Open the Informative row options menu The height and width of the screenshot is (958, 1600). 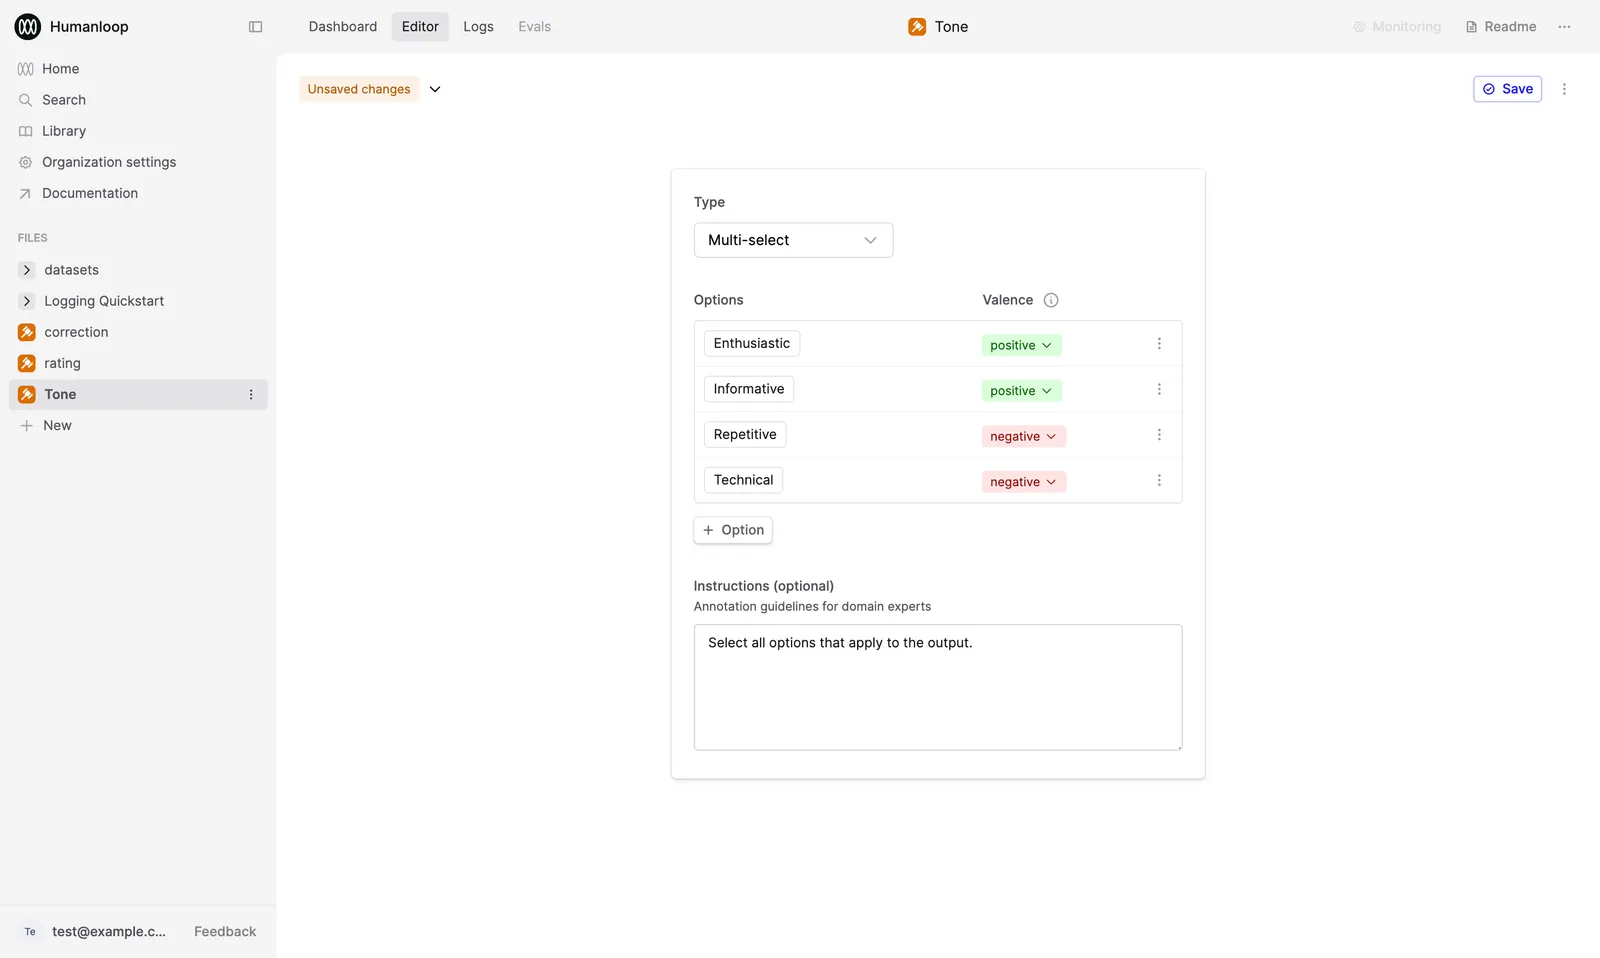pos(1159,389)
